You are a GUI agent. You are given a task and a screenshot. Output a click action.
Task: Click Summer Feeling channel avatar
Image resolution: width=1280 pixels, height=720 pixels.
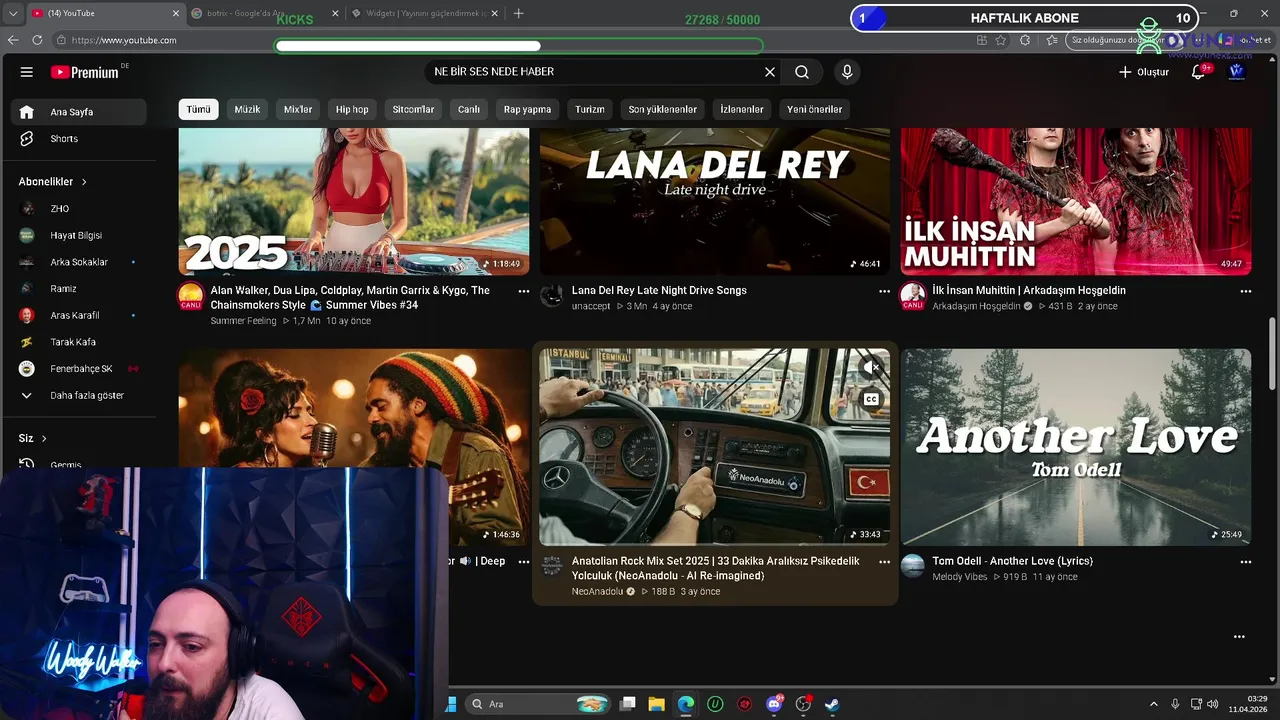pyautogui.click(x=191, y=296)
